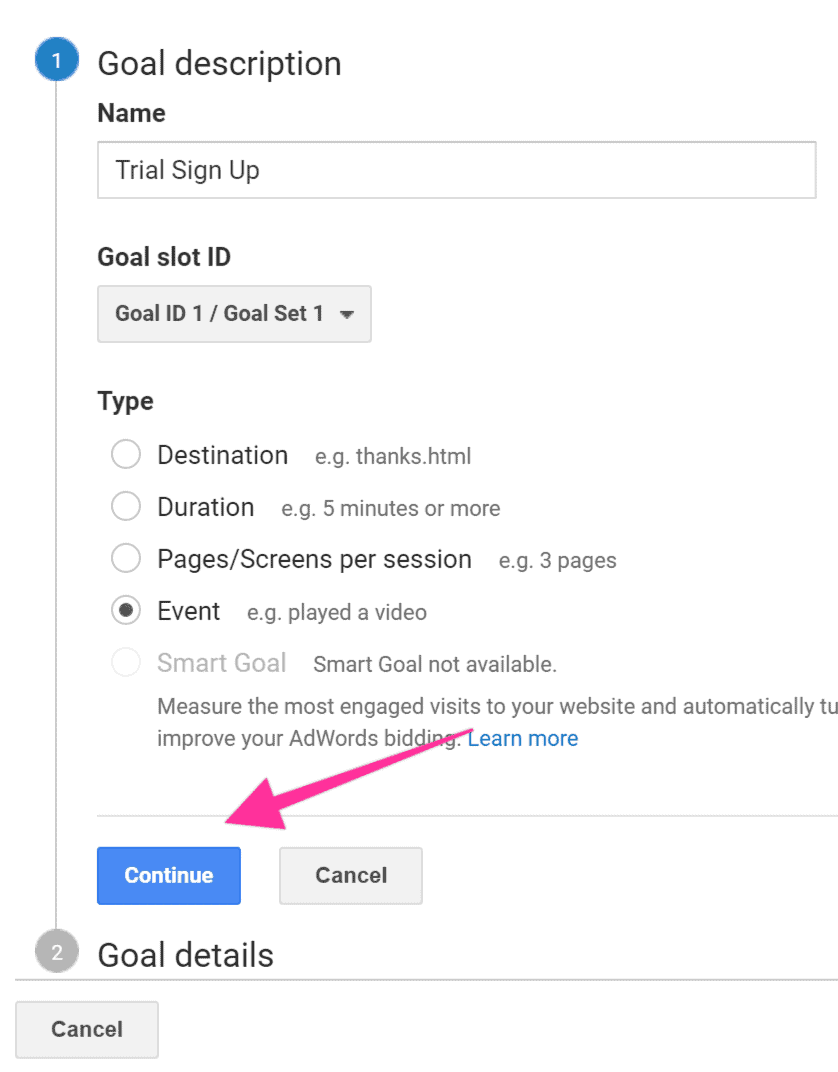Click the Name field label

click(x=131, y=113)
